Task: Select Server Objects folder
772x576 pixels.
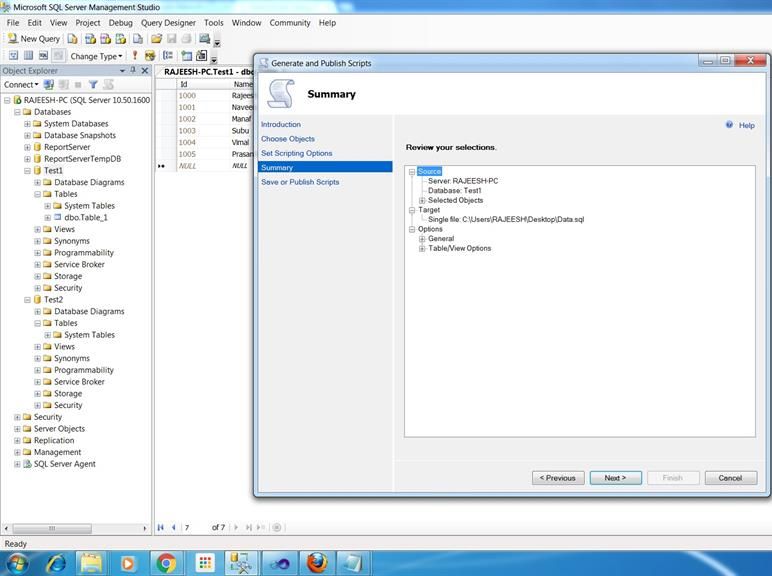Action: [x=59, y=429]
